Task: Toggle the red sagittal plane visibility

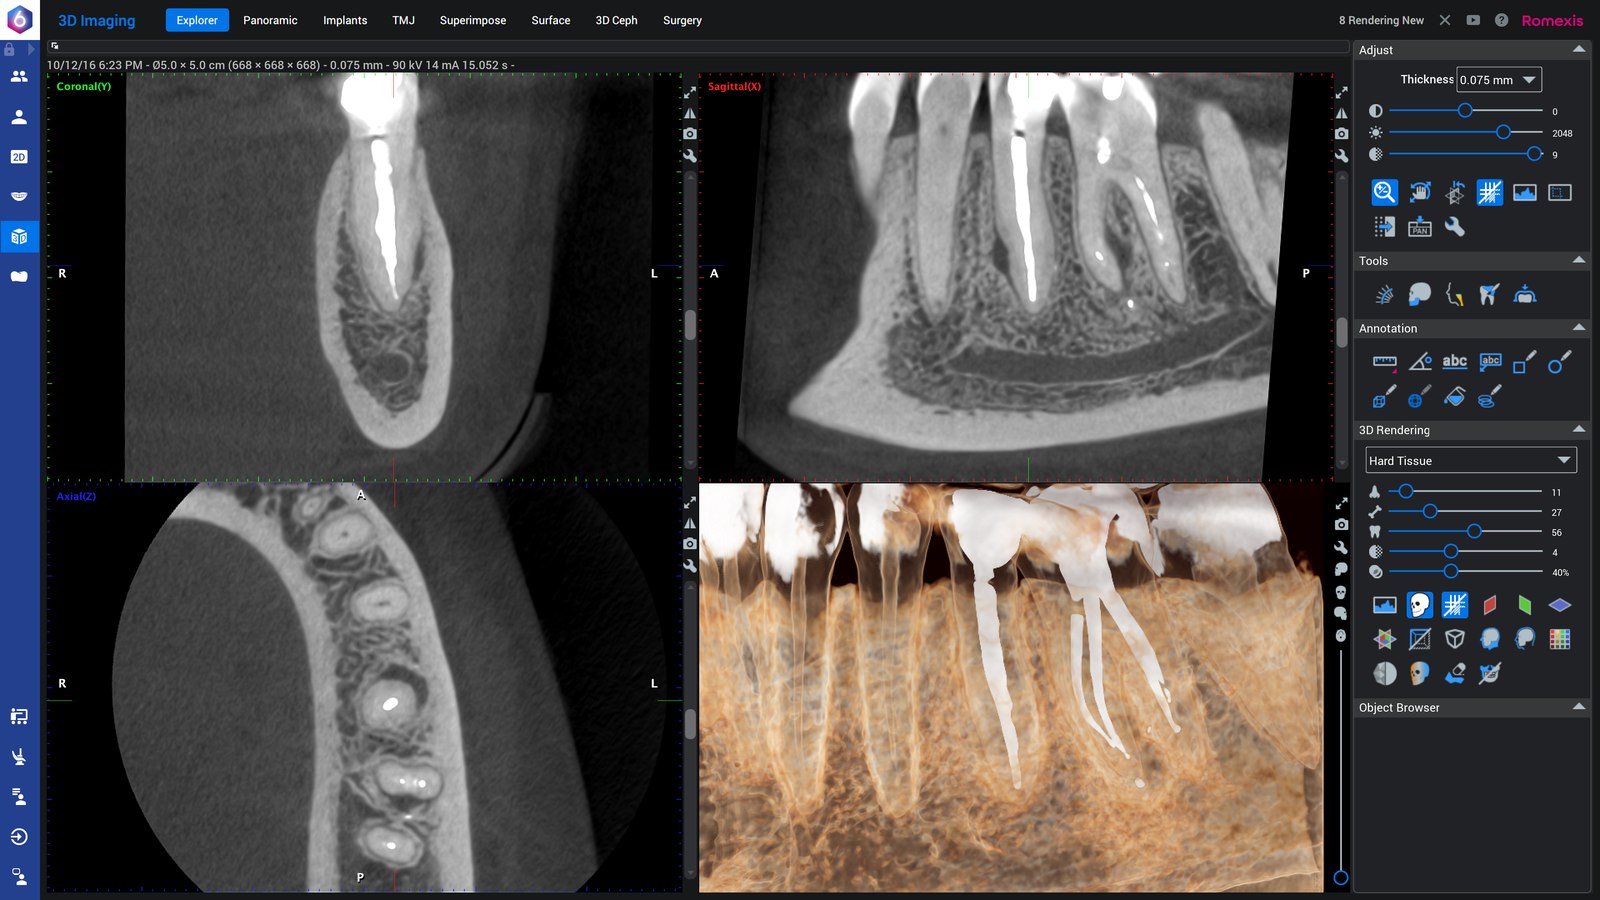Action: pos(1490,605)
